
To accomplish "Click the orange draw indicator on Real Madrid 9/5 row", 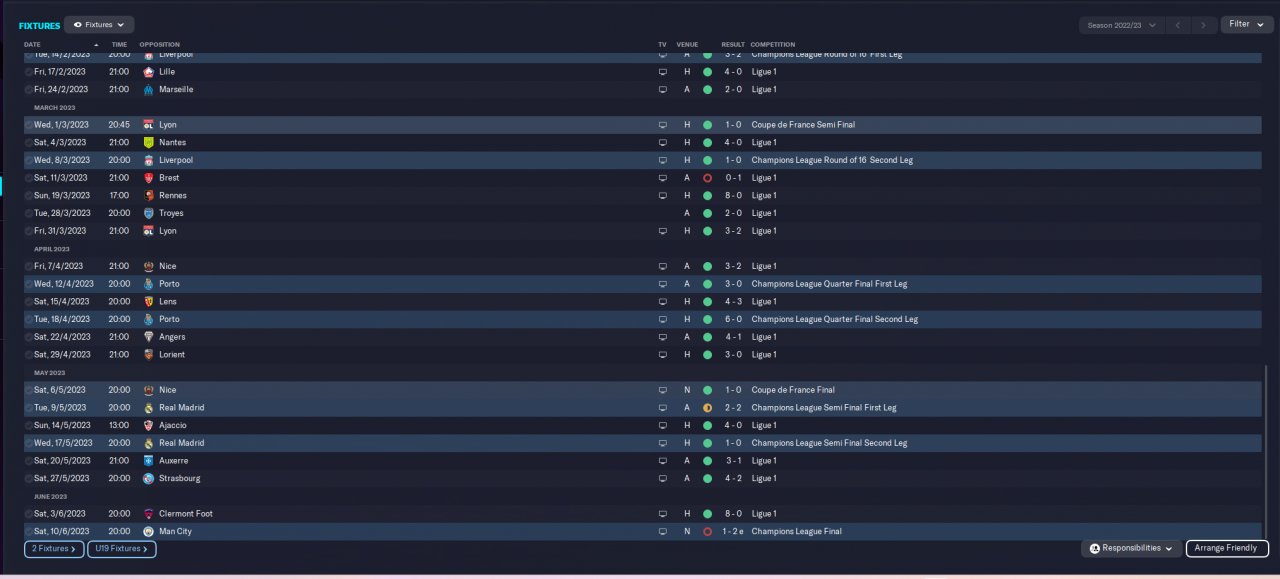I will click(x=707, y=408).
